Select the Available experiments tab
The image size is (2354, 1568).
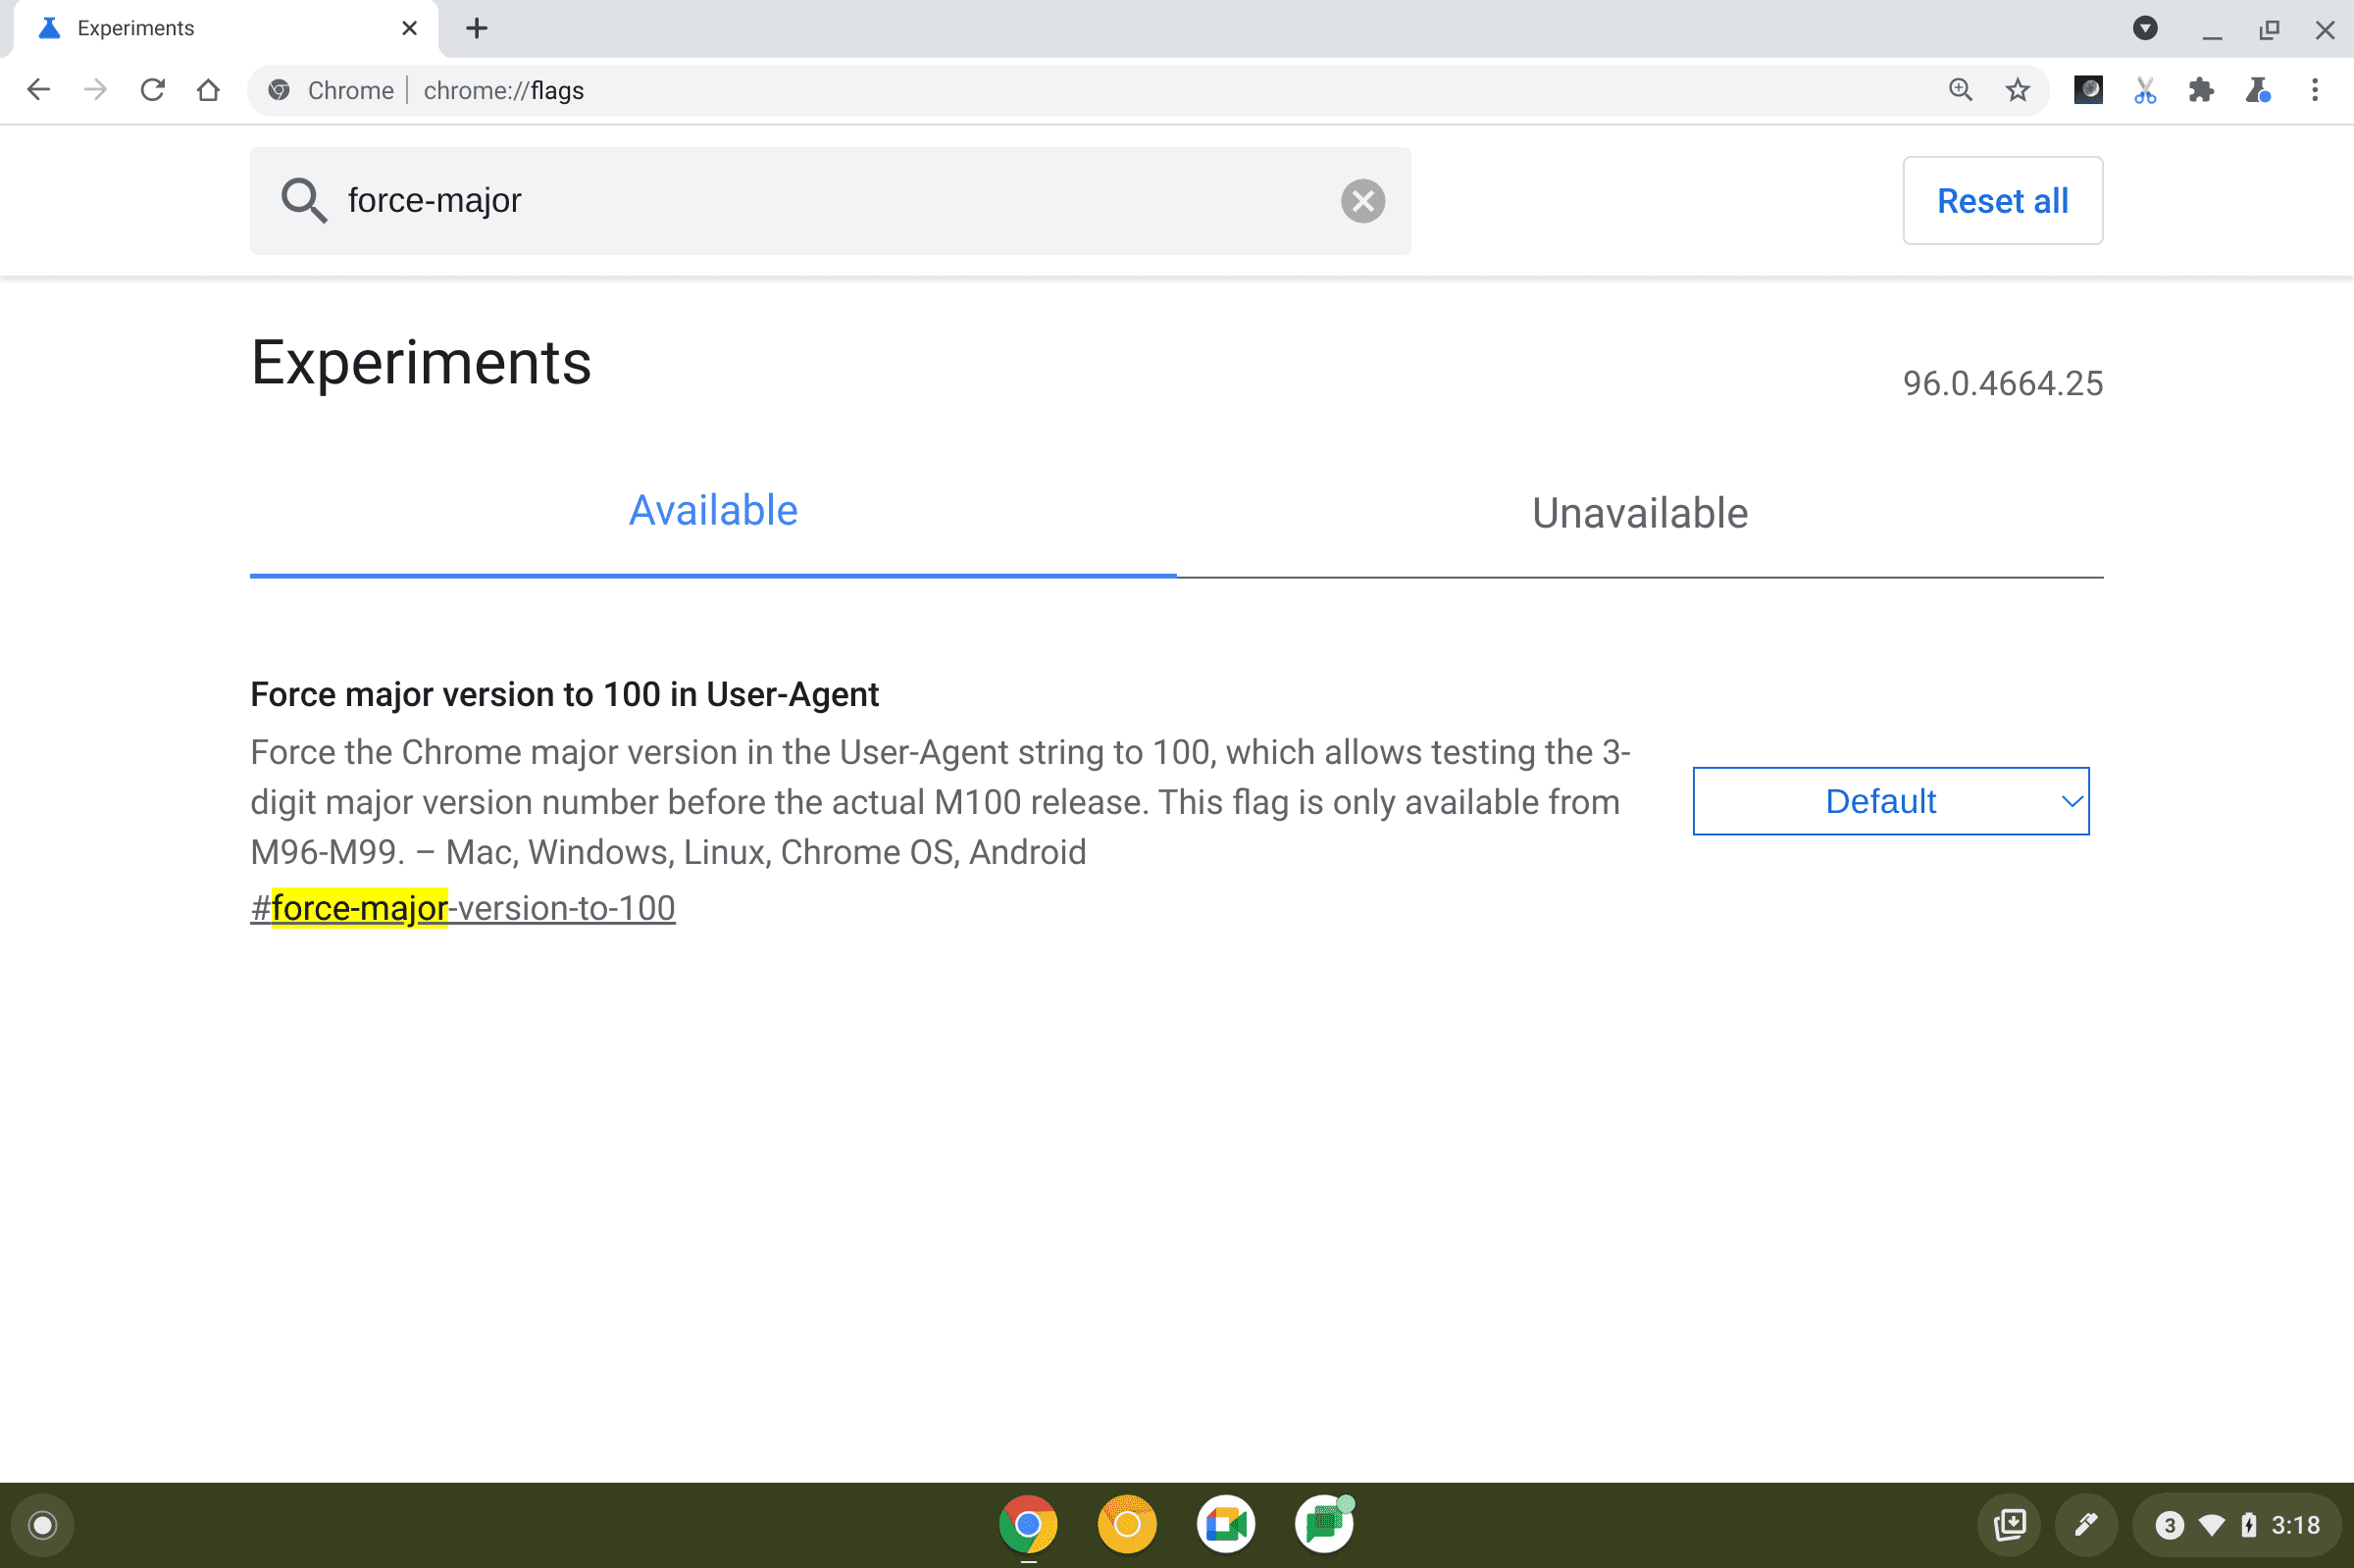(712, 509)
